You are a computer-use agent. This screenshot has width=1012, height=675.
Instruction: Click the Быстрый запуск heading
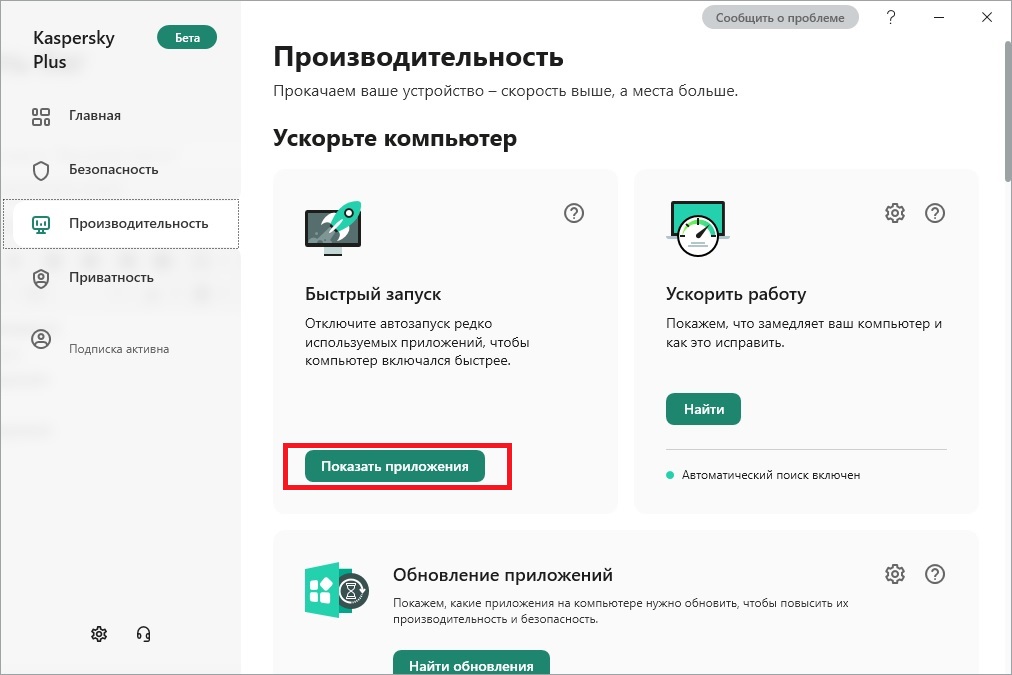click(x=373, y=294)
